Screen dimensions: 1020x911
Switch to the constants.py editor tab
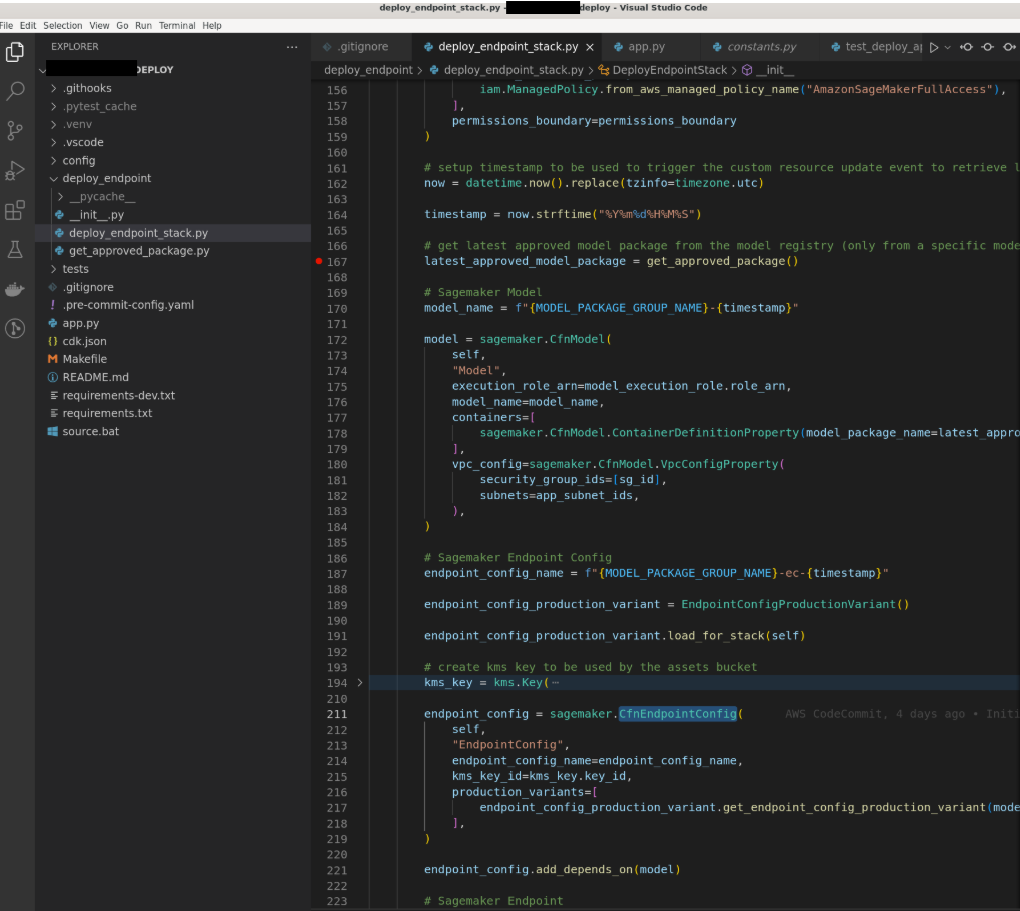(x=761, y=47)
